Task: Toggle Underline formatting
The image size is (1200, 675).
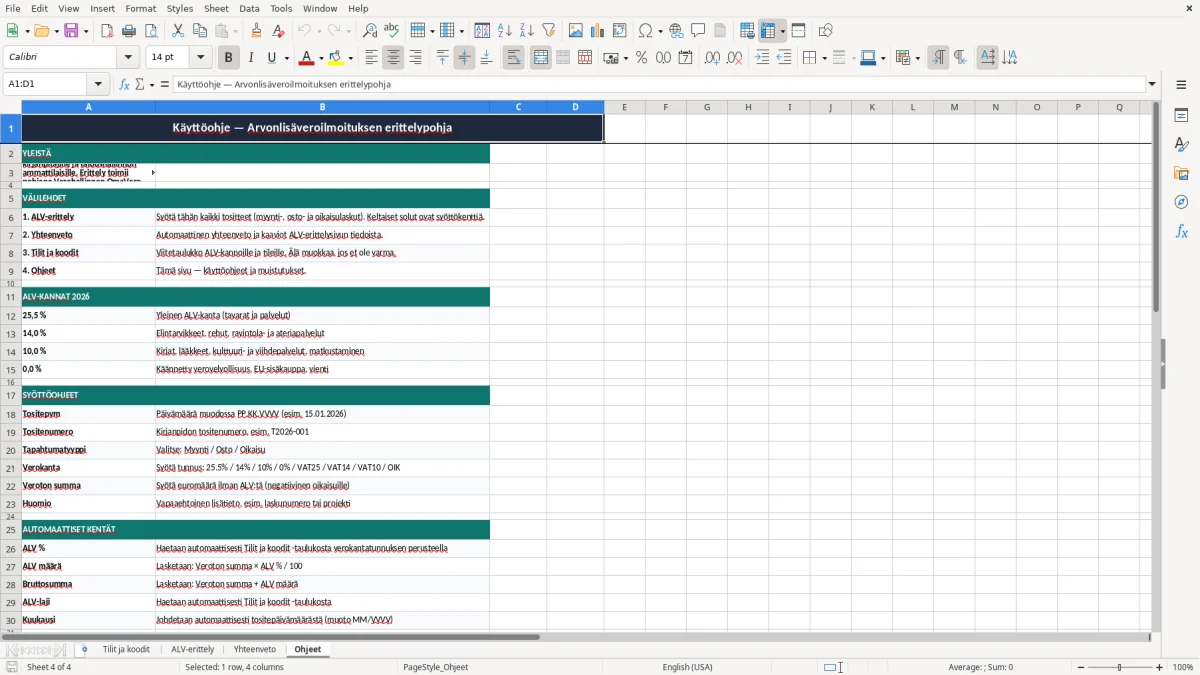Action: coord(272,58)
